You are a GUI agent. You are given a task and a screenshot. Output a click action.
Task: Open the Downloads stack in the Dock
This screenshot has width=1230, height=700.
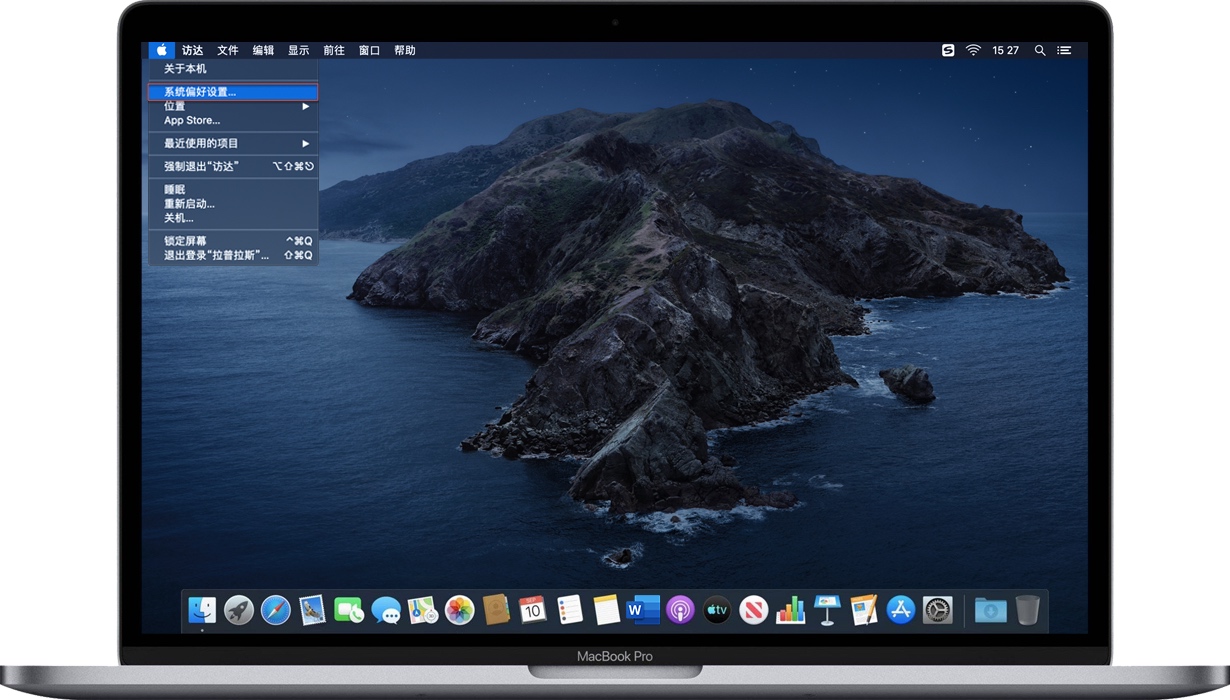coord(990,609)
